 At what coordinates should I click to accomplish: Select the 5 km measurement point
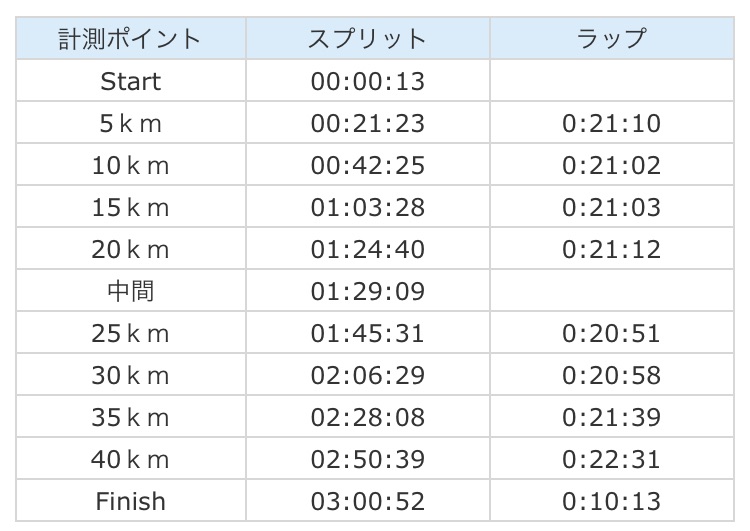point(130,123)
